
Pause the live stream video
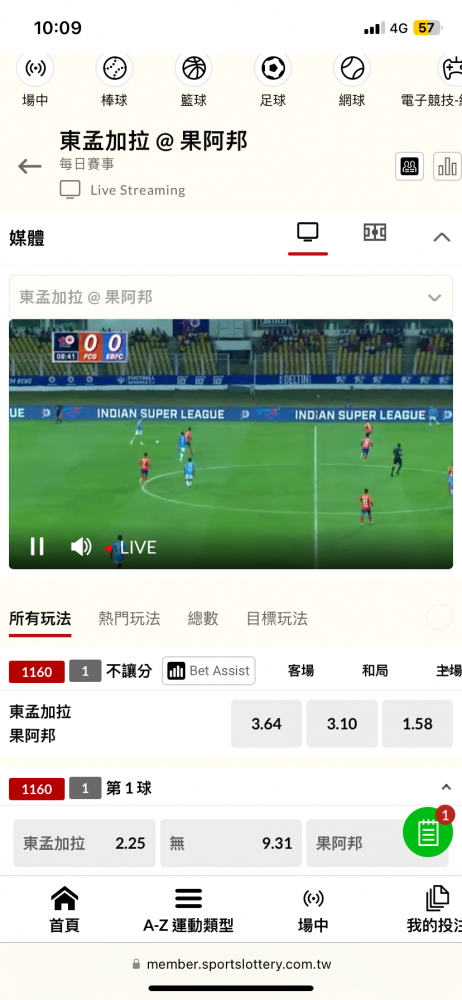pos(37,547)
